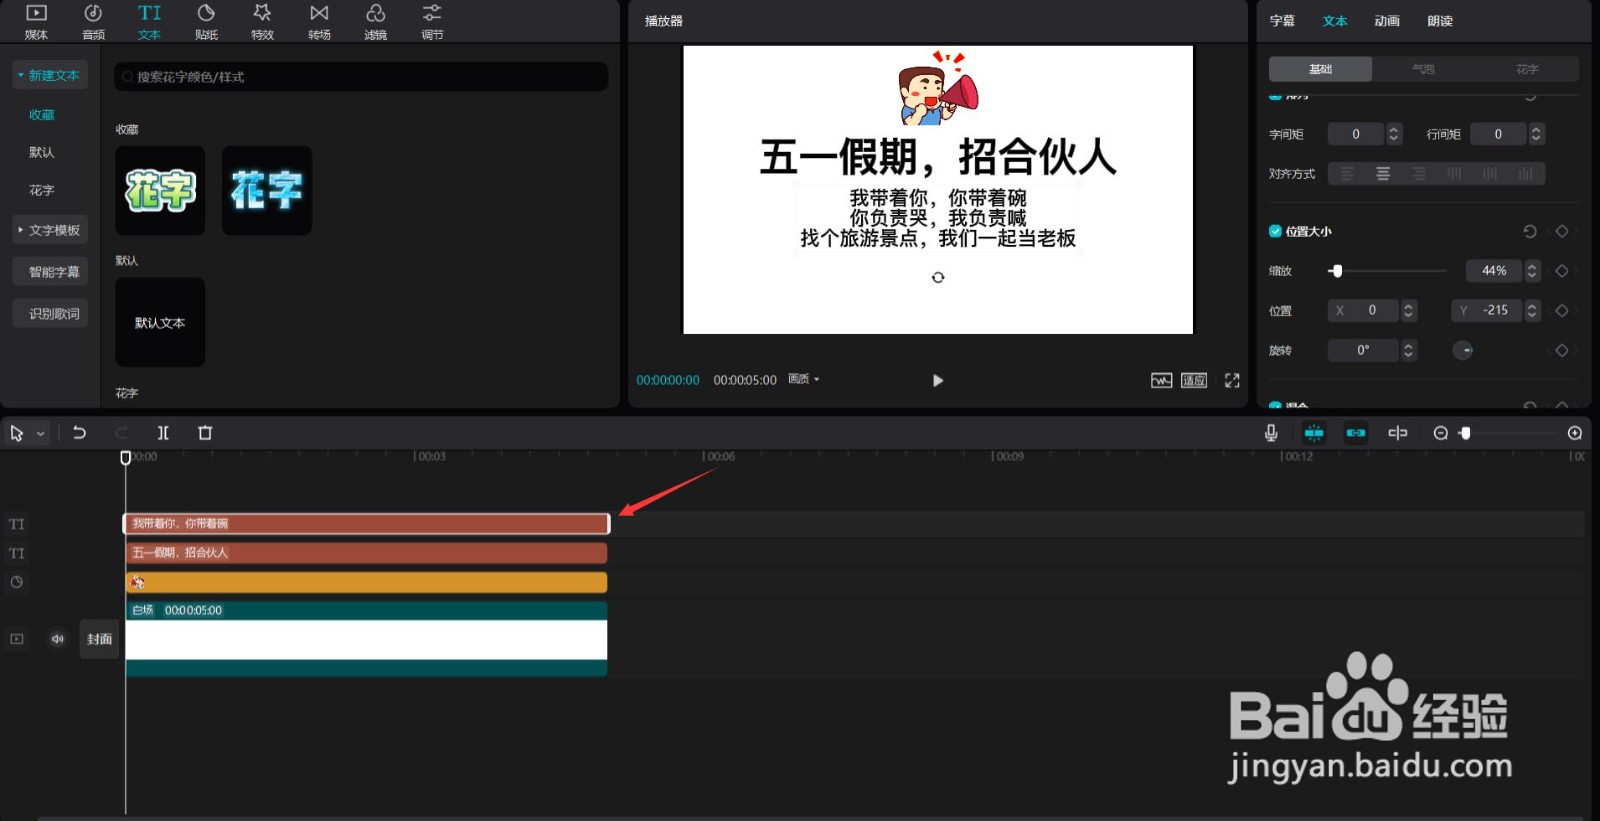
Task: Step the 旋转 angle stepper
Action: pos(1408,351)
